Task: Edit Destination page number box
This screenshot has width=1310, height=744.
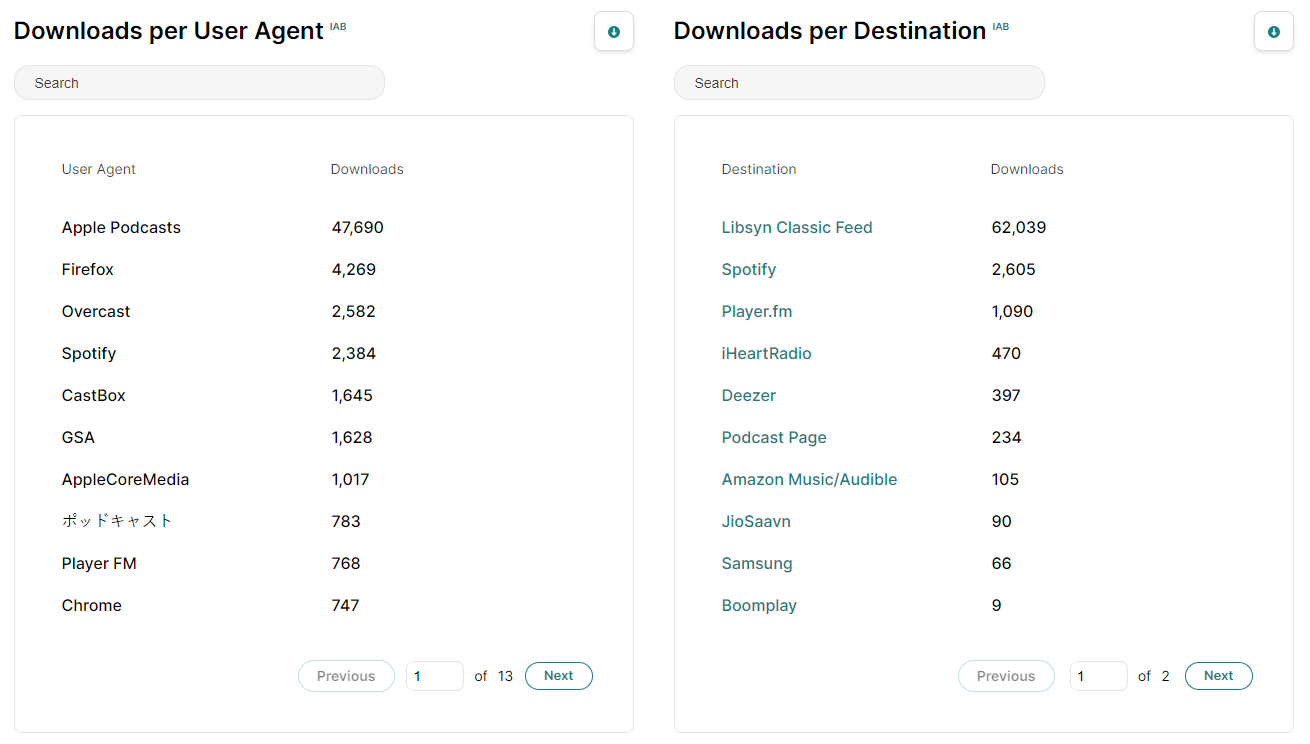Action: (1098, 676)
